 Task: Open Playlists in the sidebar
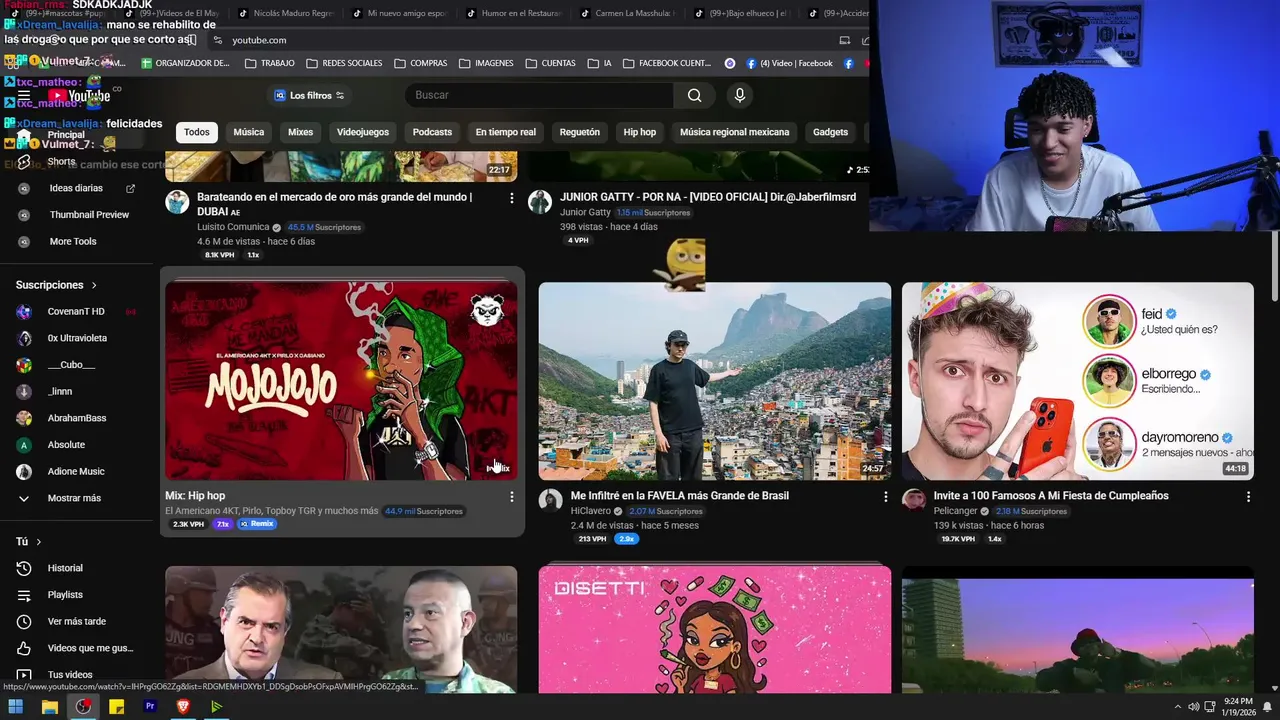tap(74, 595)
